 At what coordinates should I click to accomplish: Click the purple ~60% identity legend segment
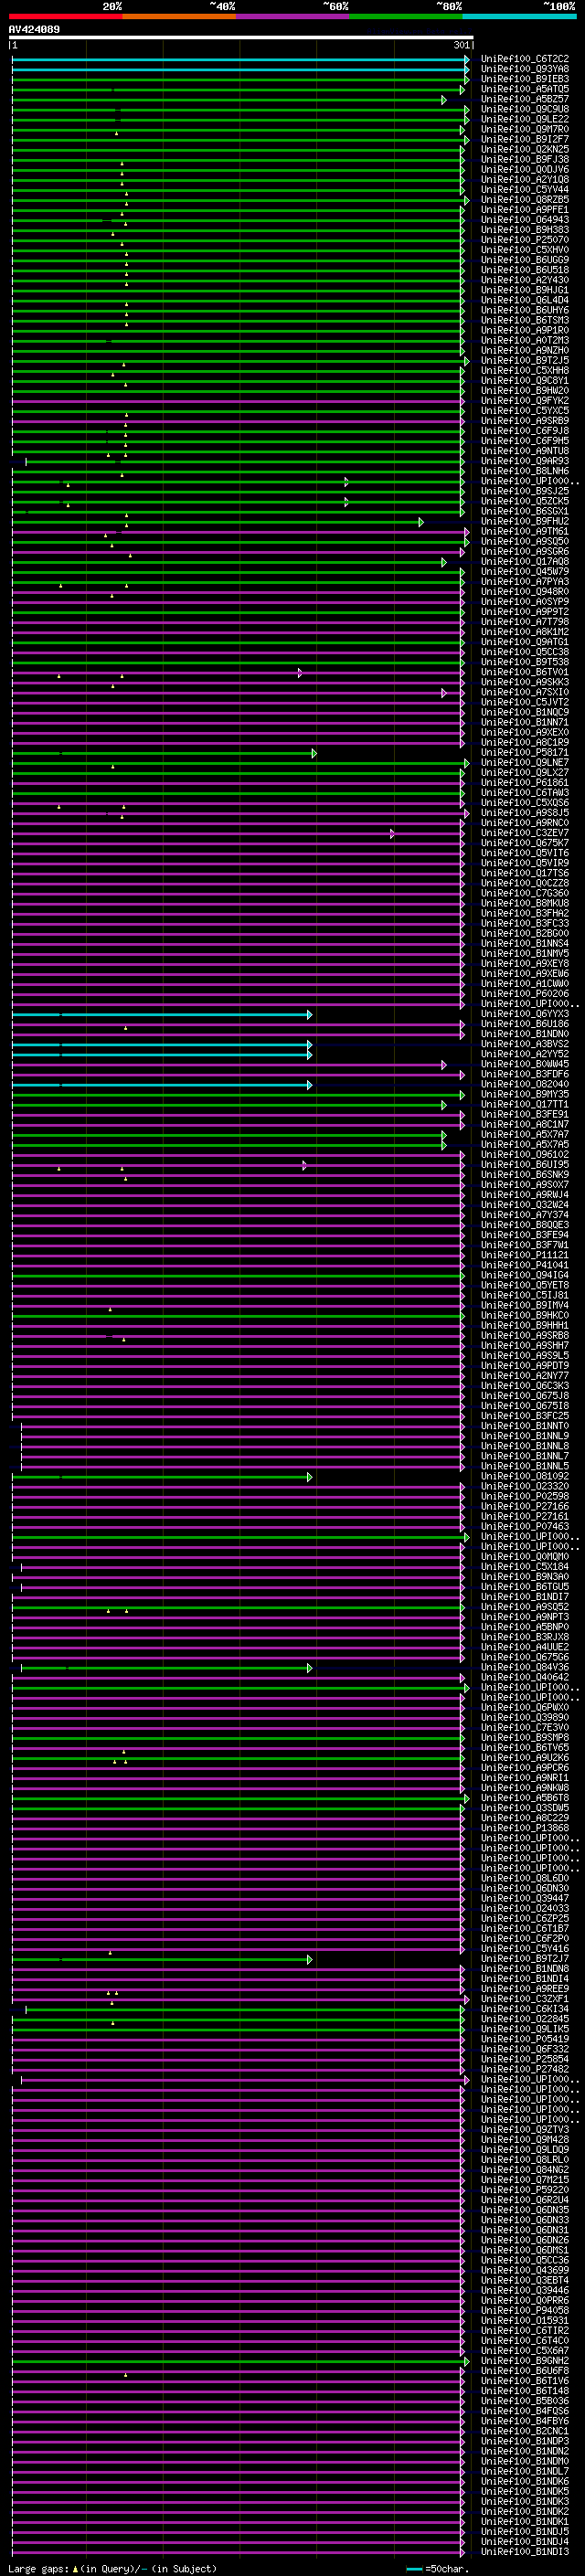292,16
